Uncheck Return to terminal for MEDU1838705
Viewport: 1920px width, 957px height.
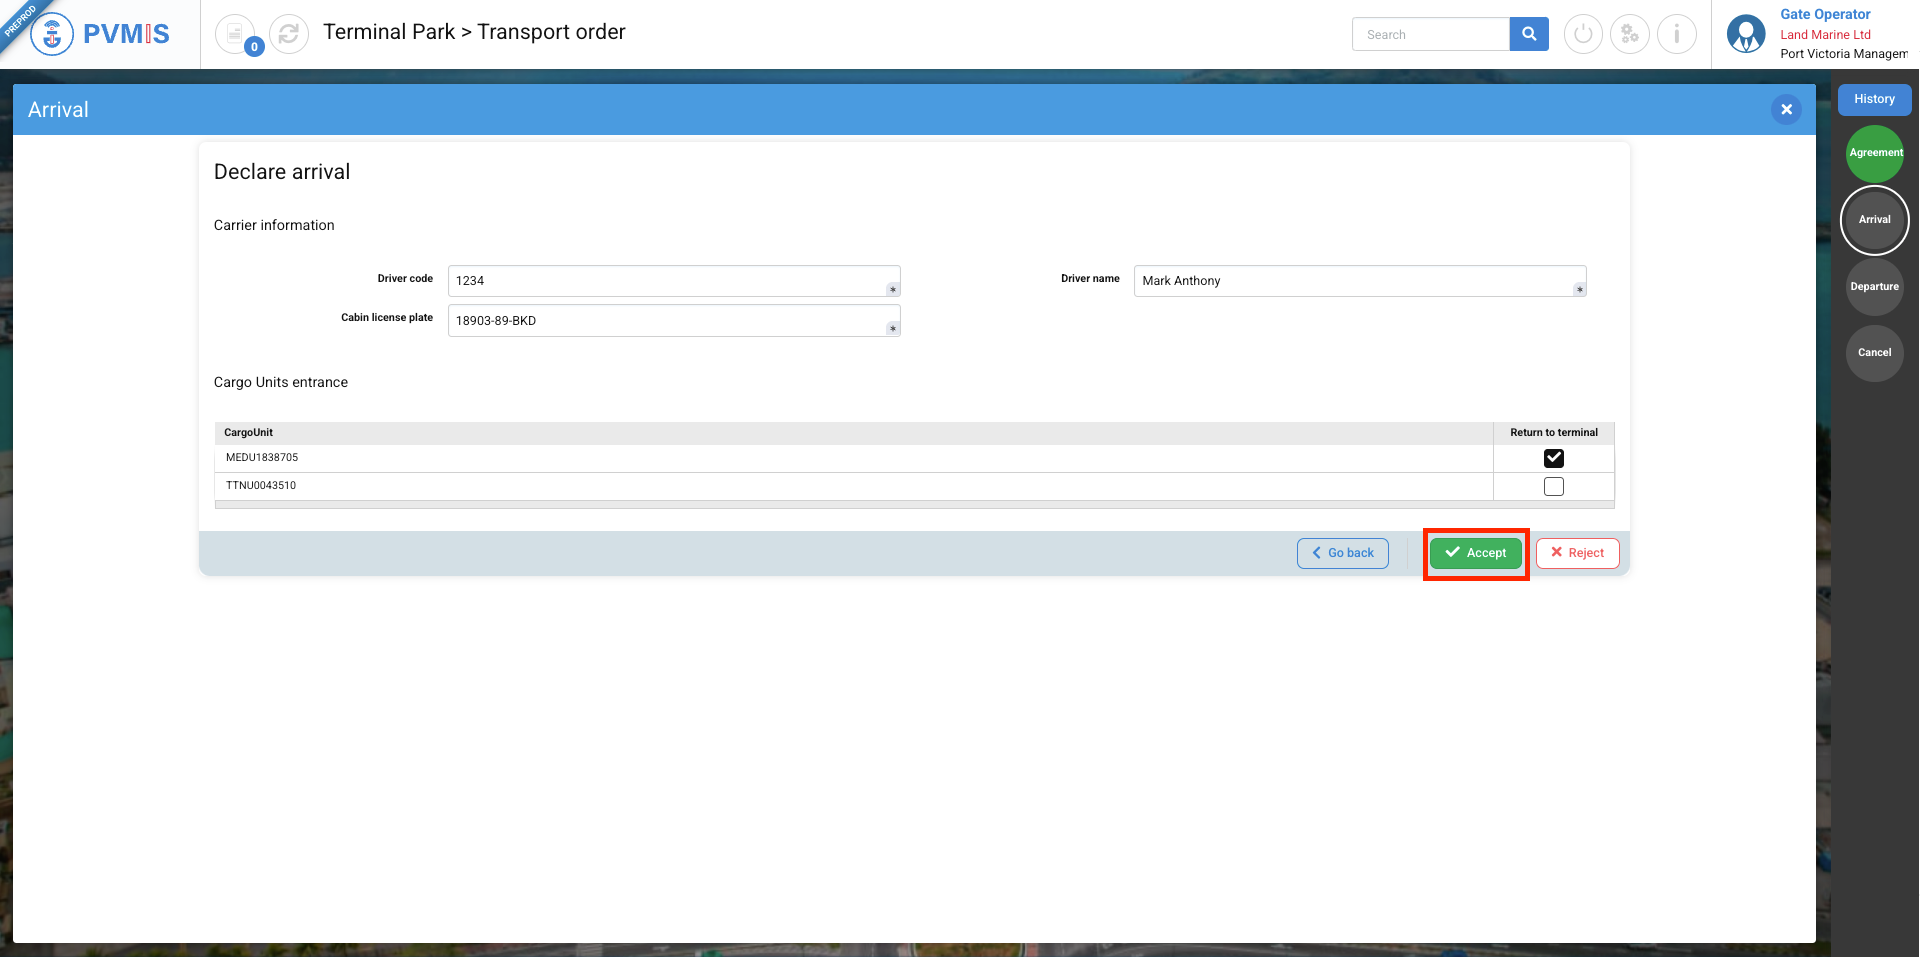point(1553,458)
